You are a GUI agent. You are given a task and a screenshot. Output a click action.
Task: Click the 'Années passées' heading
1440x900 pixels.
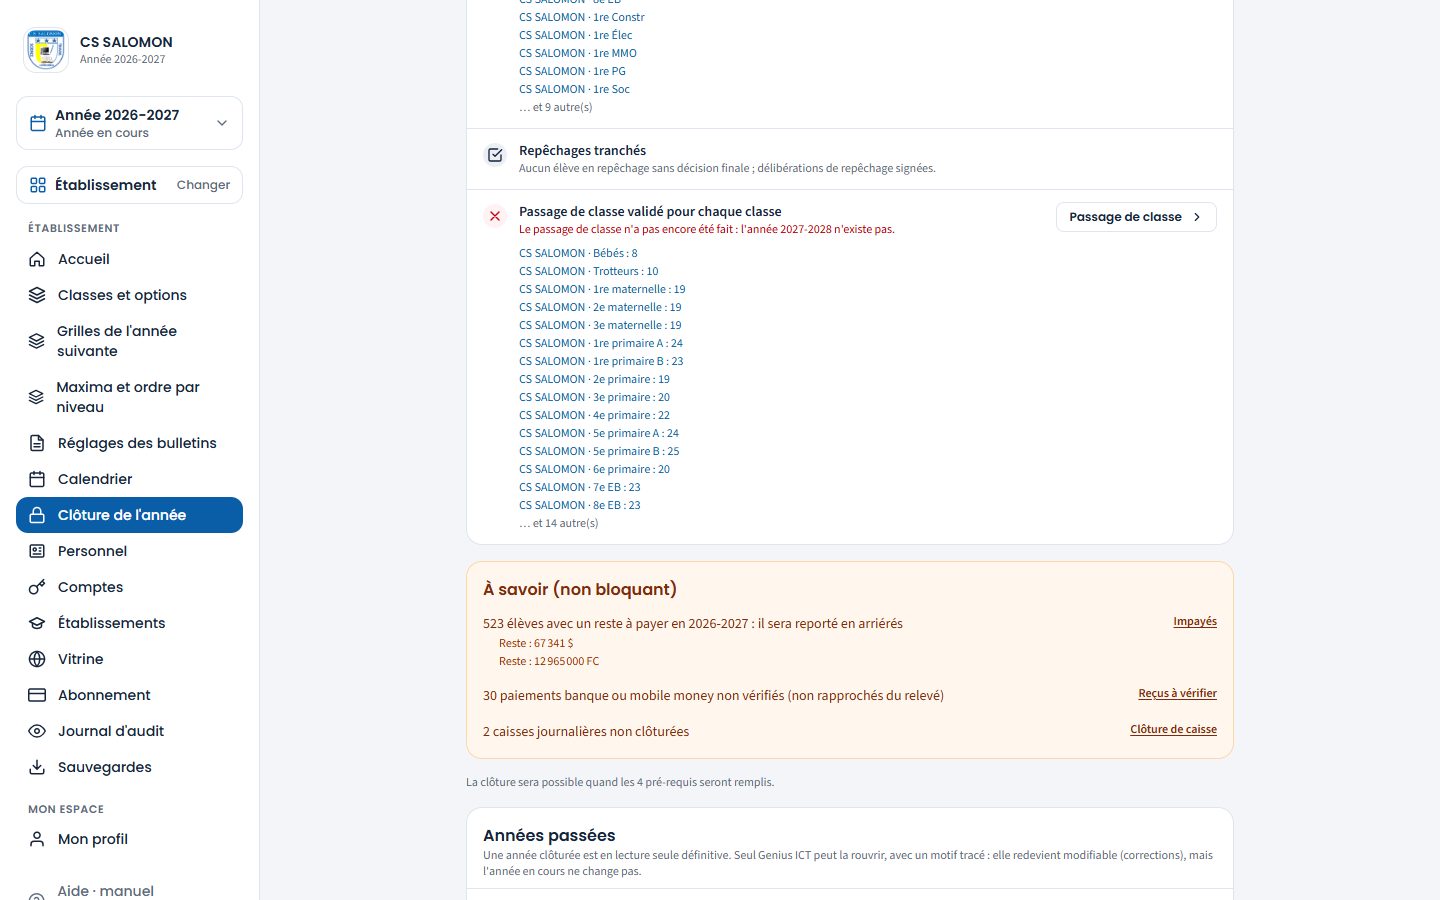[549, 835]
